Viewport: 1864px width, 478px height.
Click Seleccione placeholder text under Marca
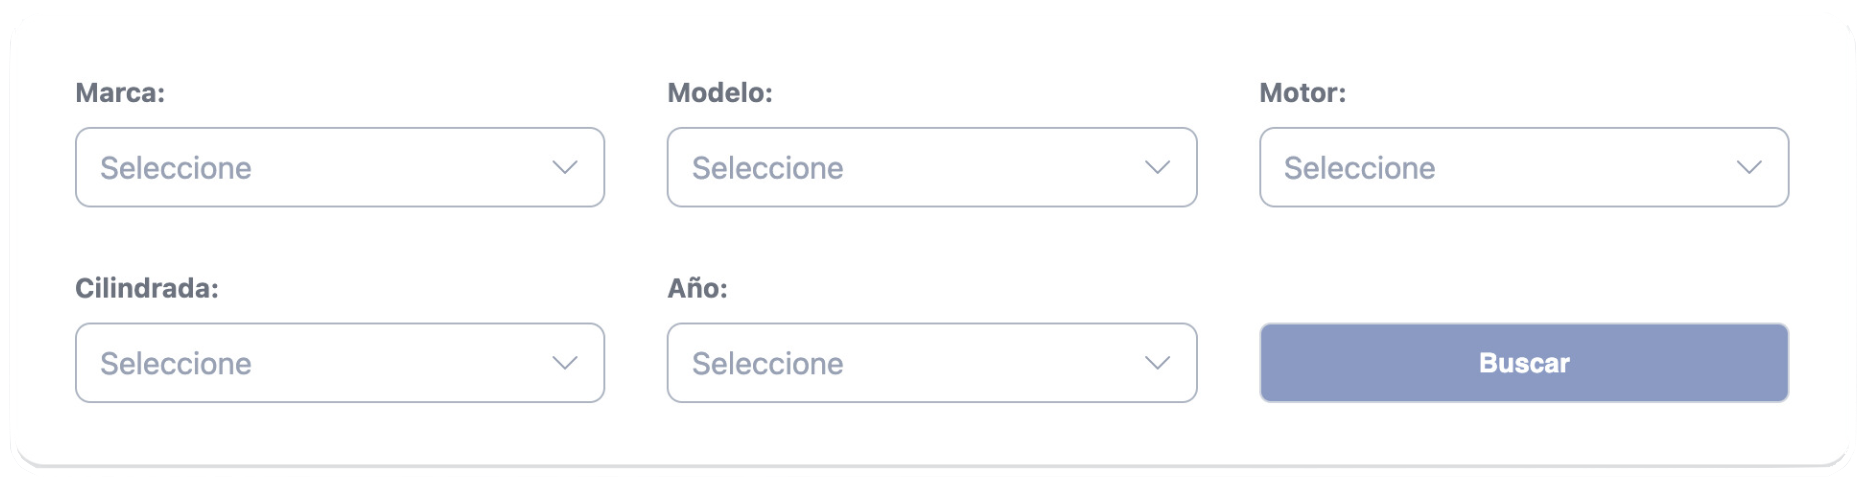[x=176, y=168]
